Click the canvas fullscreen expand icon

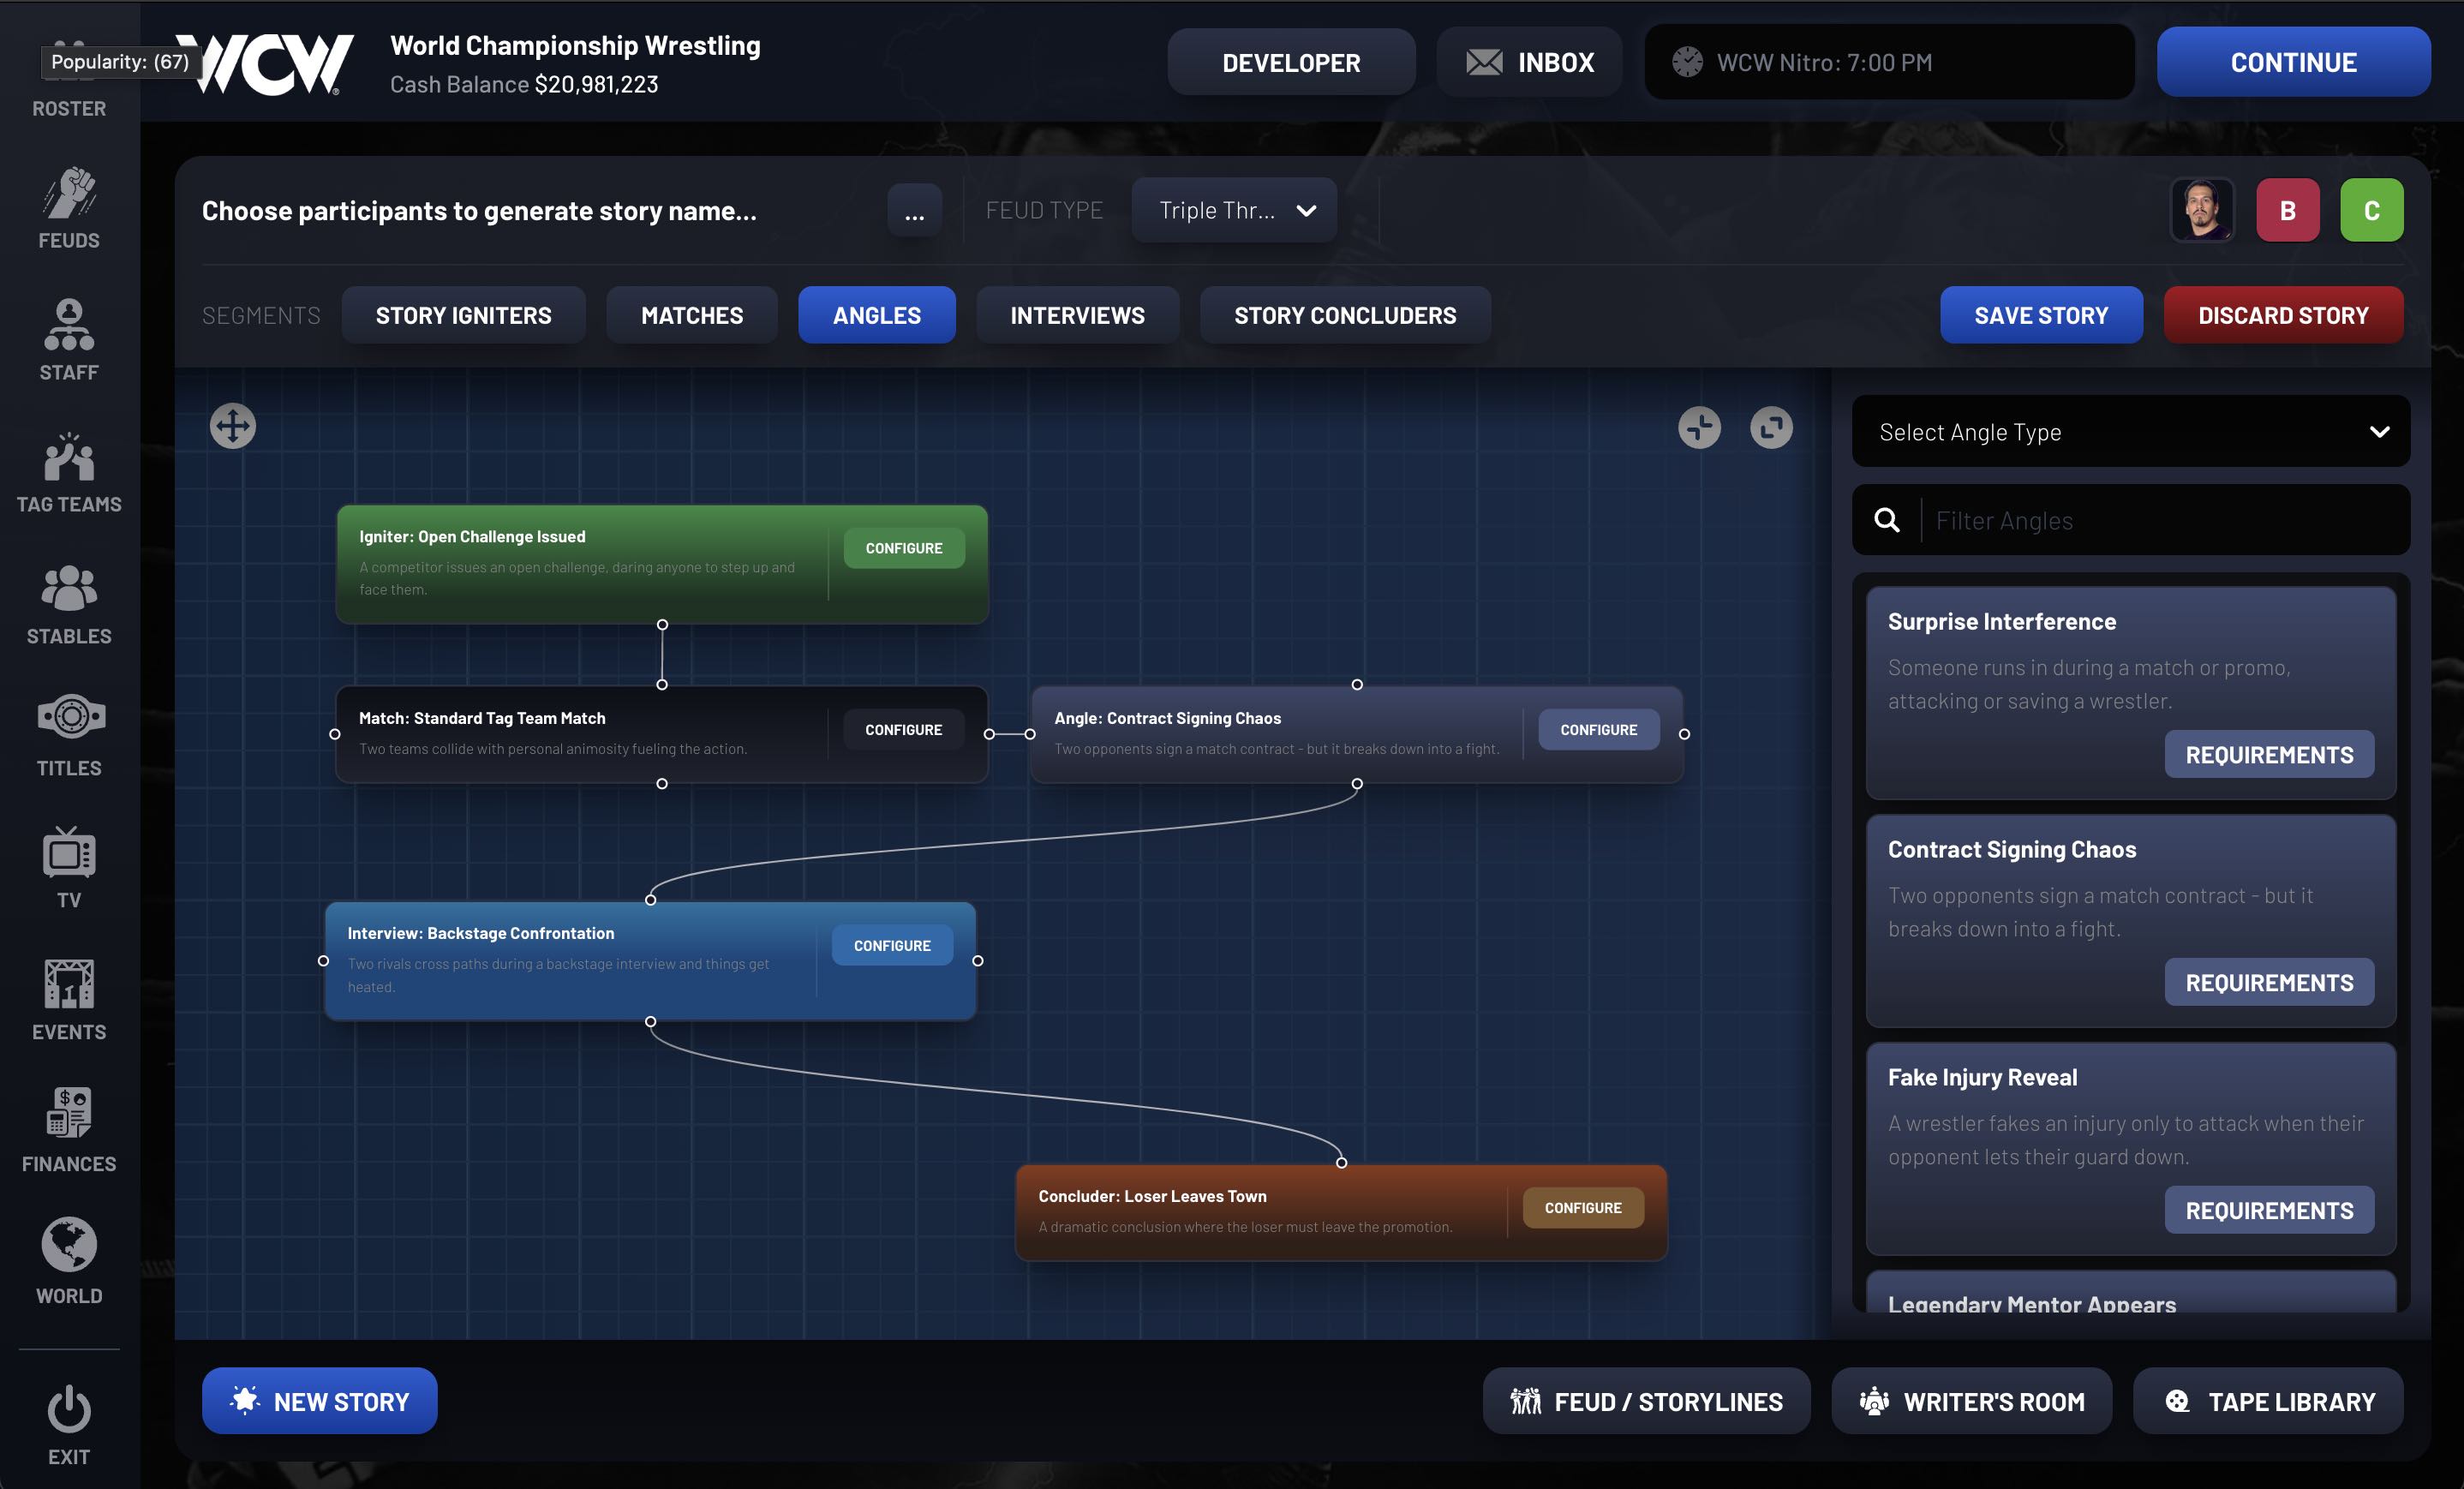tap(1771, 427)
